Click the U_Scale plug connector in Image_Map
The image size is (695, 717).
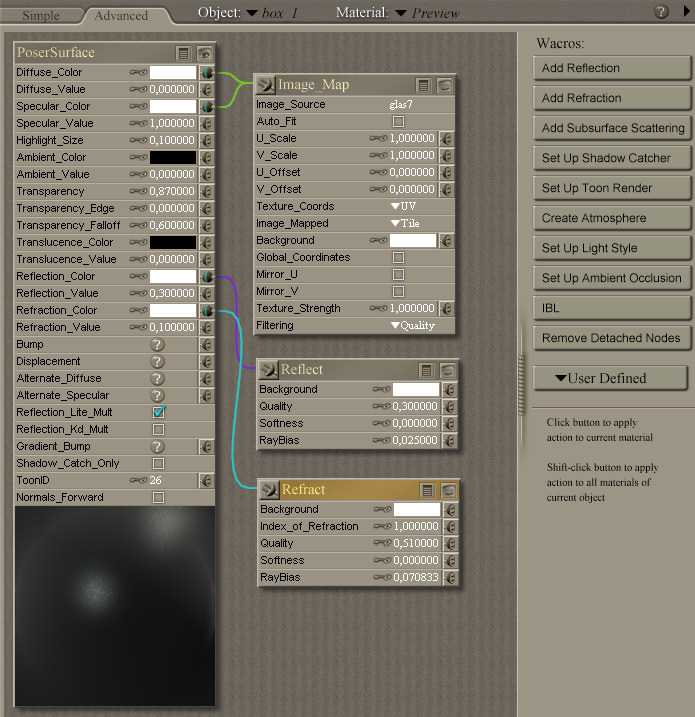coord(447,139)
